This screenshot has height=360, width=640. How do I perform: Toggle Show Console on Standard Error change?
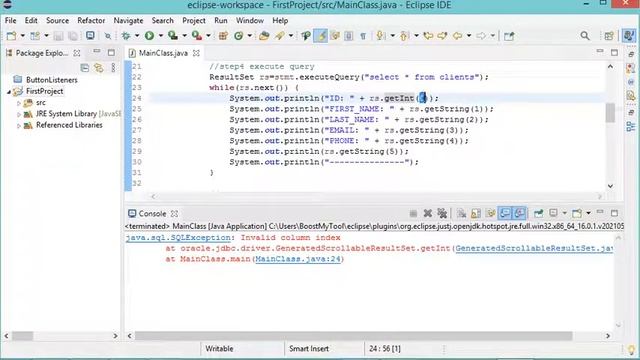click(x=520, y=213)
